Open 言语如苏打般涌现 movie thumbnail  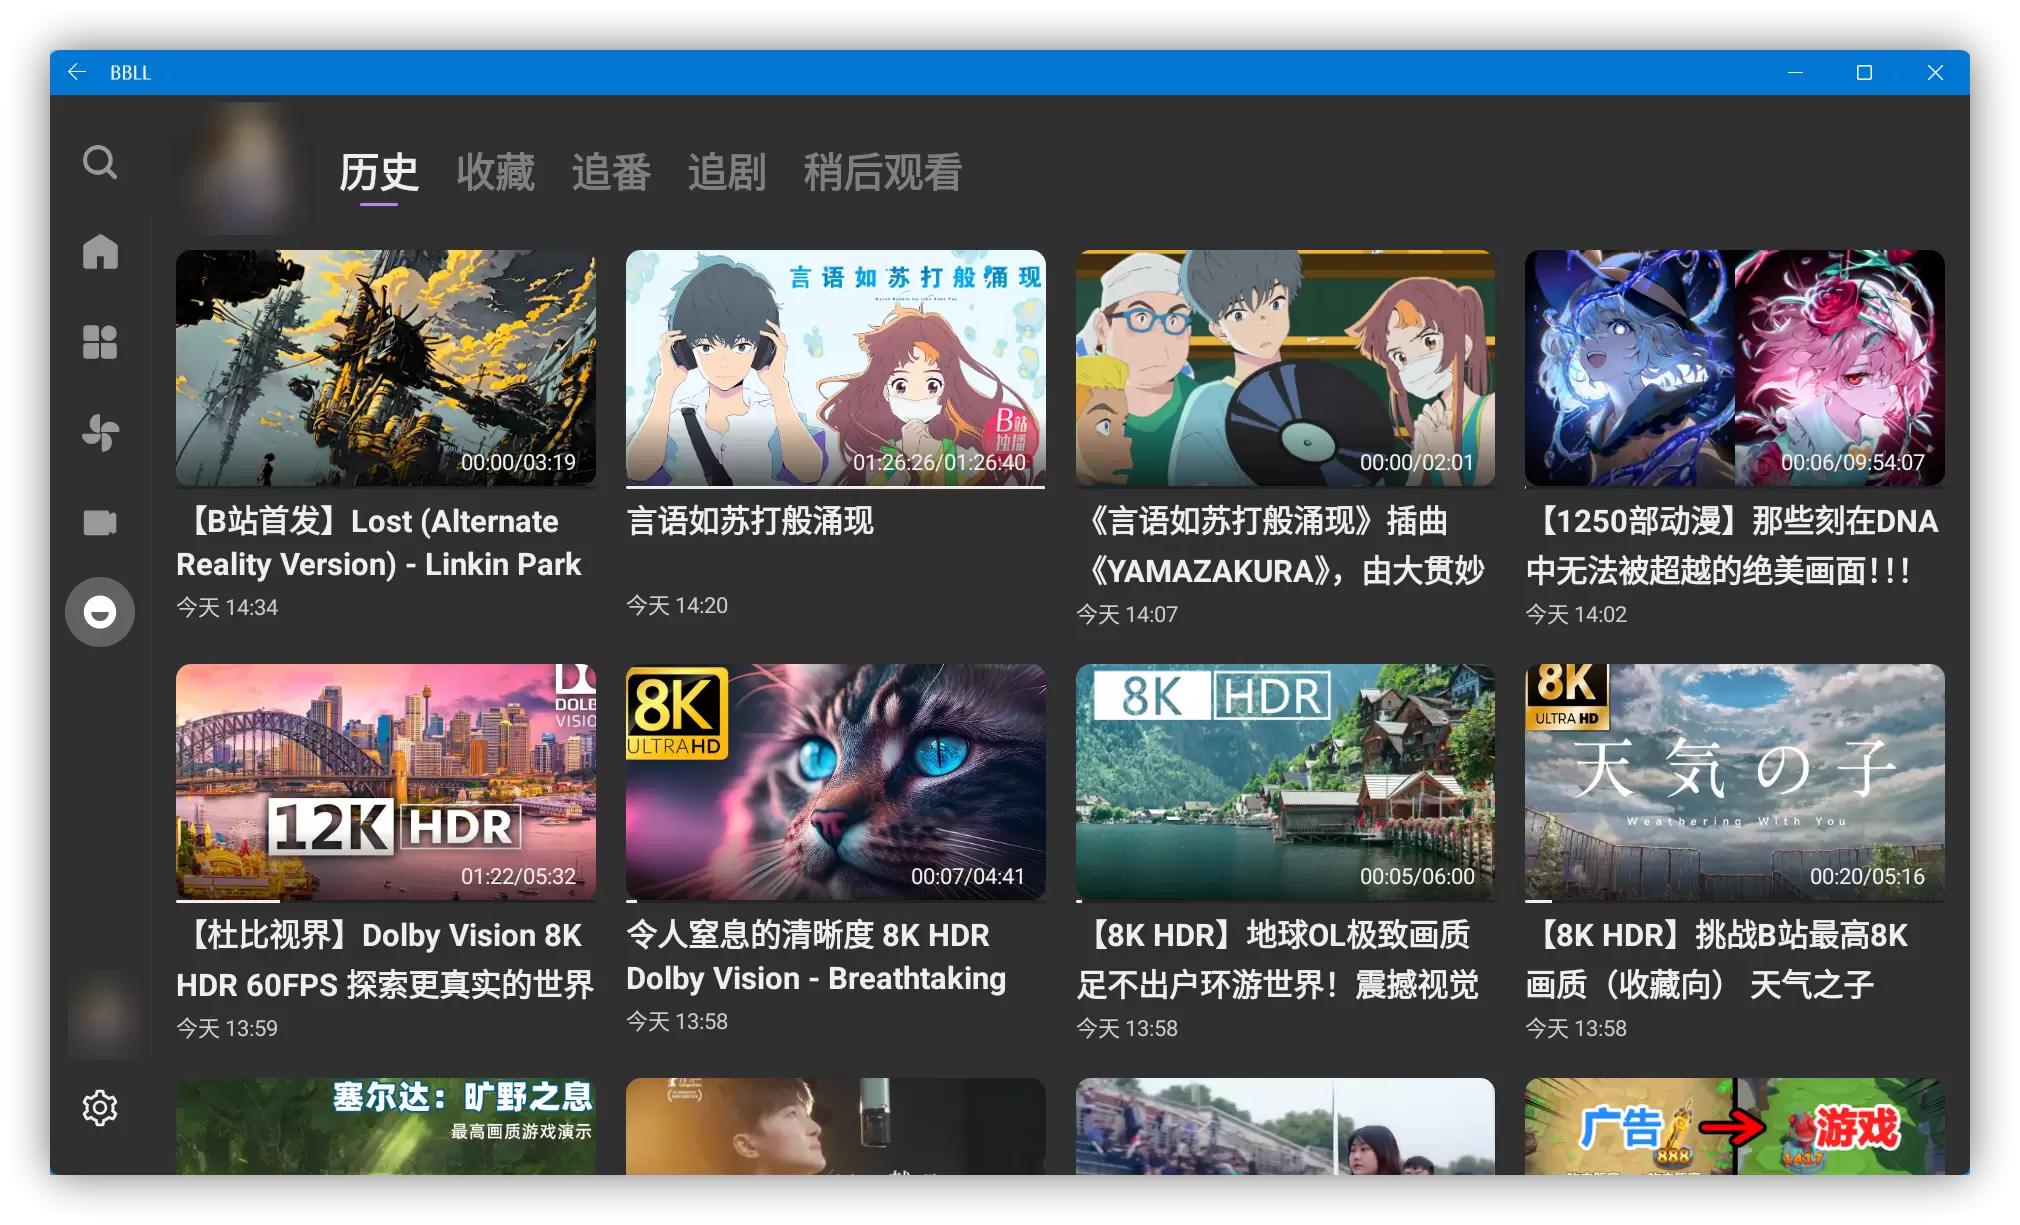click(x=836, y=368)
